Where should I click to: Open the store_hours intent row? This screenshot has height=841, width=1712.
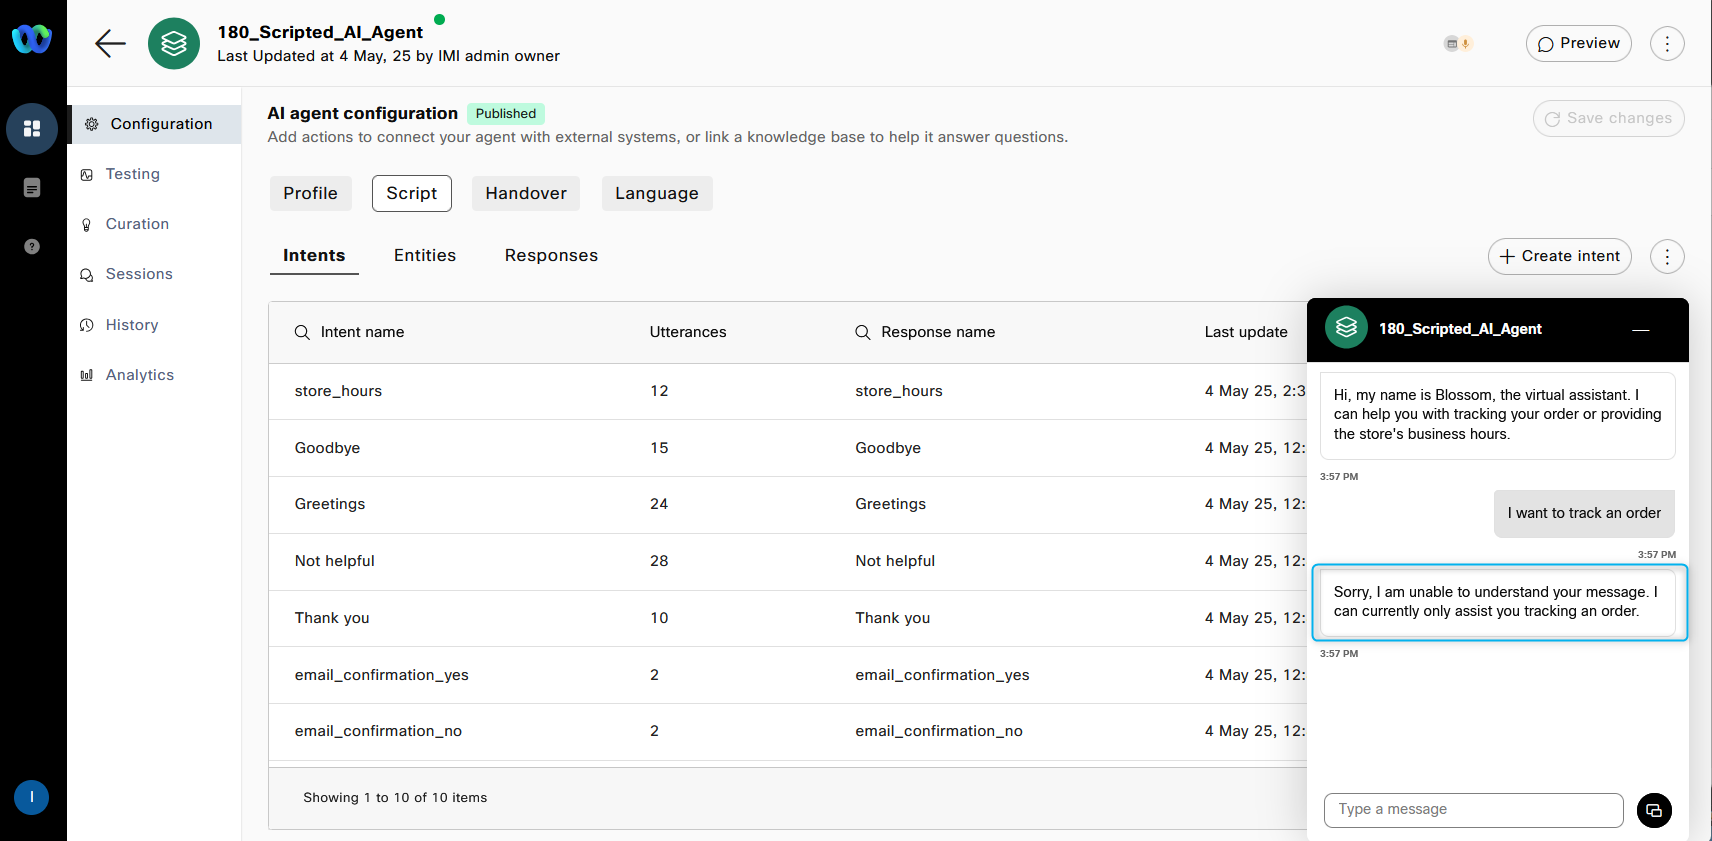tap(338, 391)
